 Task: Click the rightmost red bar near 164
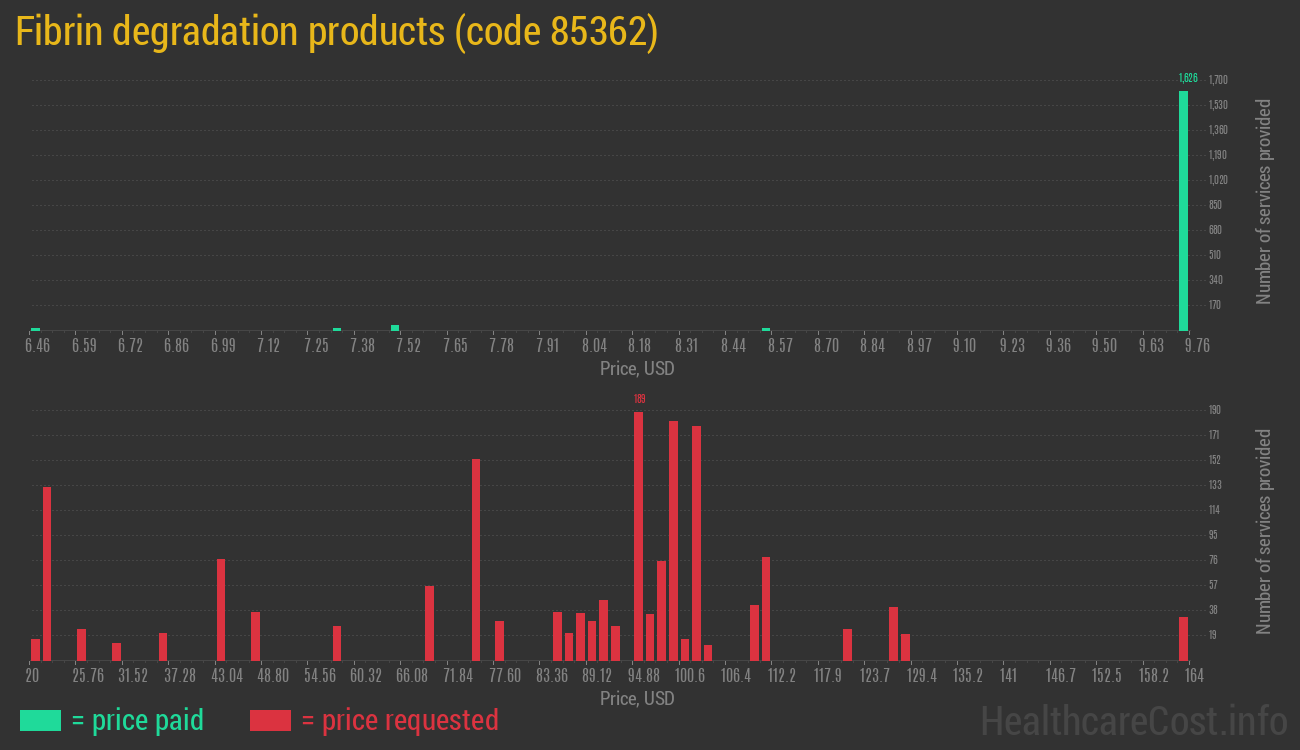pos(1183,638)
